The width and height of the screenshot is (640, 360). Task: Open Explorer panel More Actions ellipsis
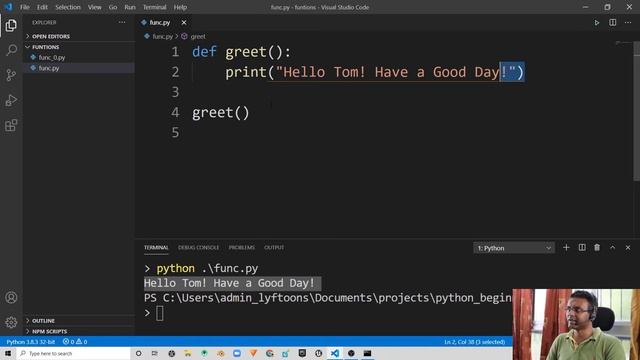pyautogui.click(x=122, y=22)
